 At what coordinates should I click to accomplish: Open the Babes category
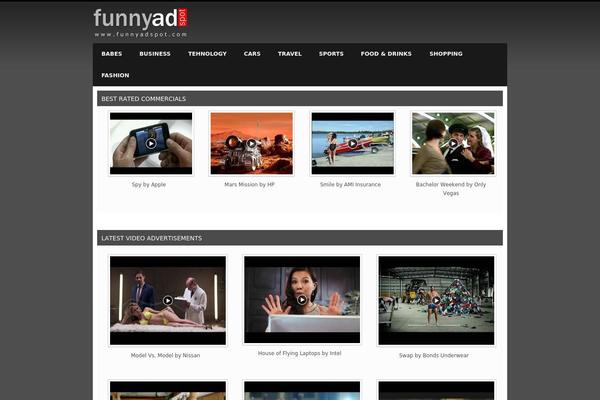pyautogui.click(x=112, y=54)
